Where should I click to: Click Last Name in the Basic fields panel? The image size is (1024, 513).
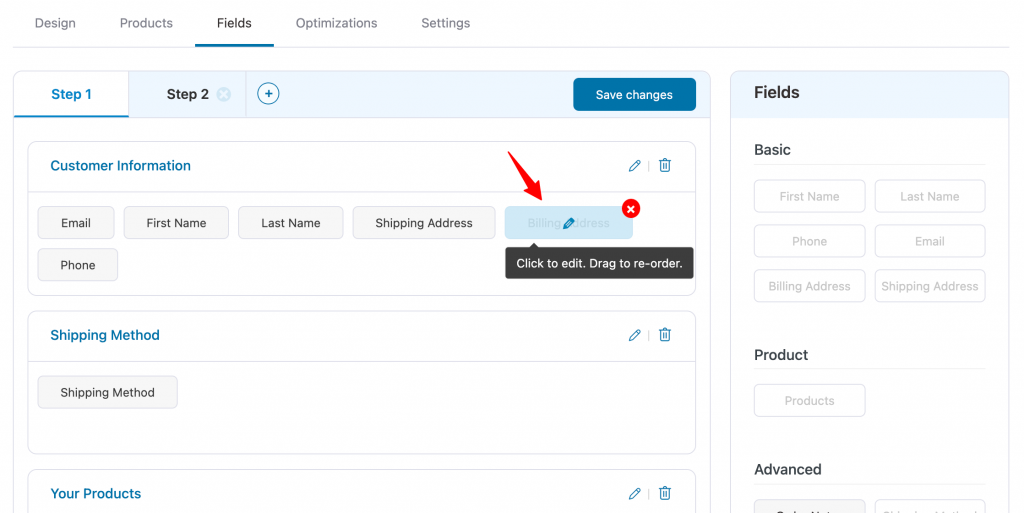[x=930, y=196]
